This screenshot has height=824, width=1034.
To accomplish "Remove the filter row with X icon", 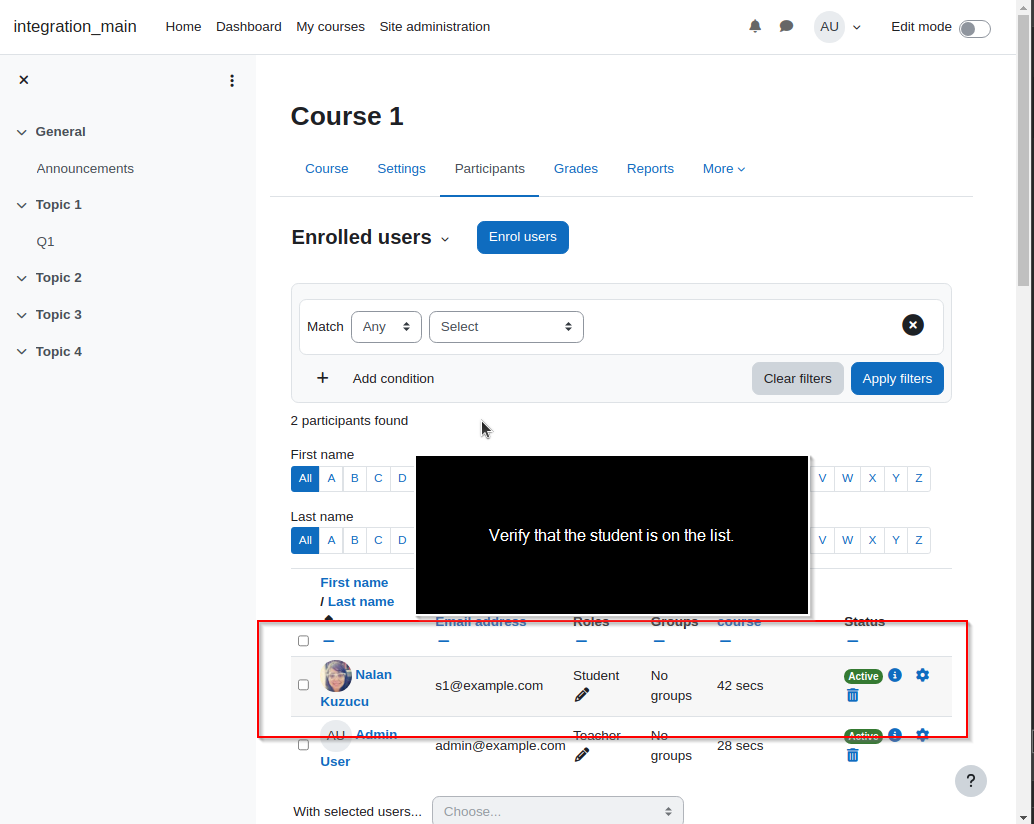I will pos(913,325).
